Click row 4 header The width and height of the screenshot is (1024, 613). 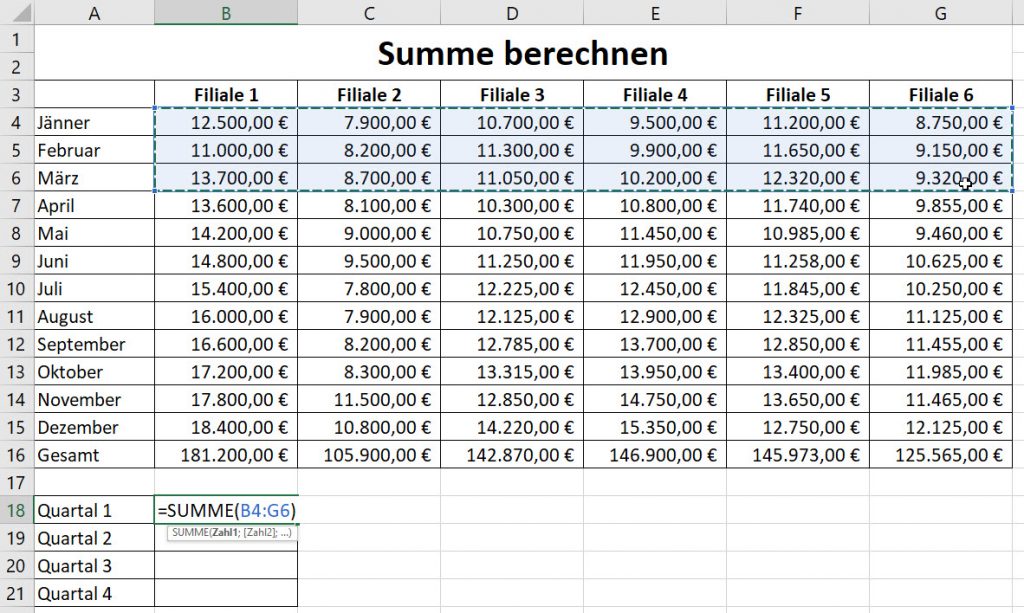[x=17, y=123]
